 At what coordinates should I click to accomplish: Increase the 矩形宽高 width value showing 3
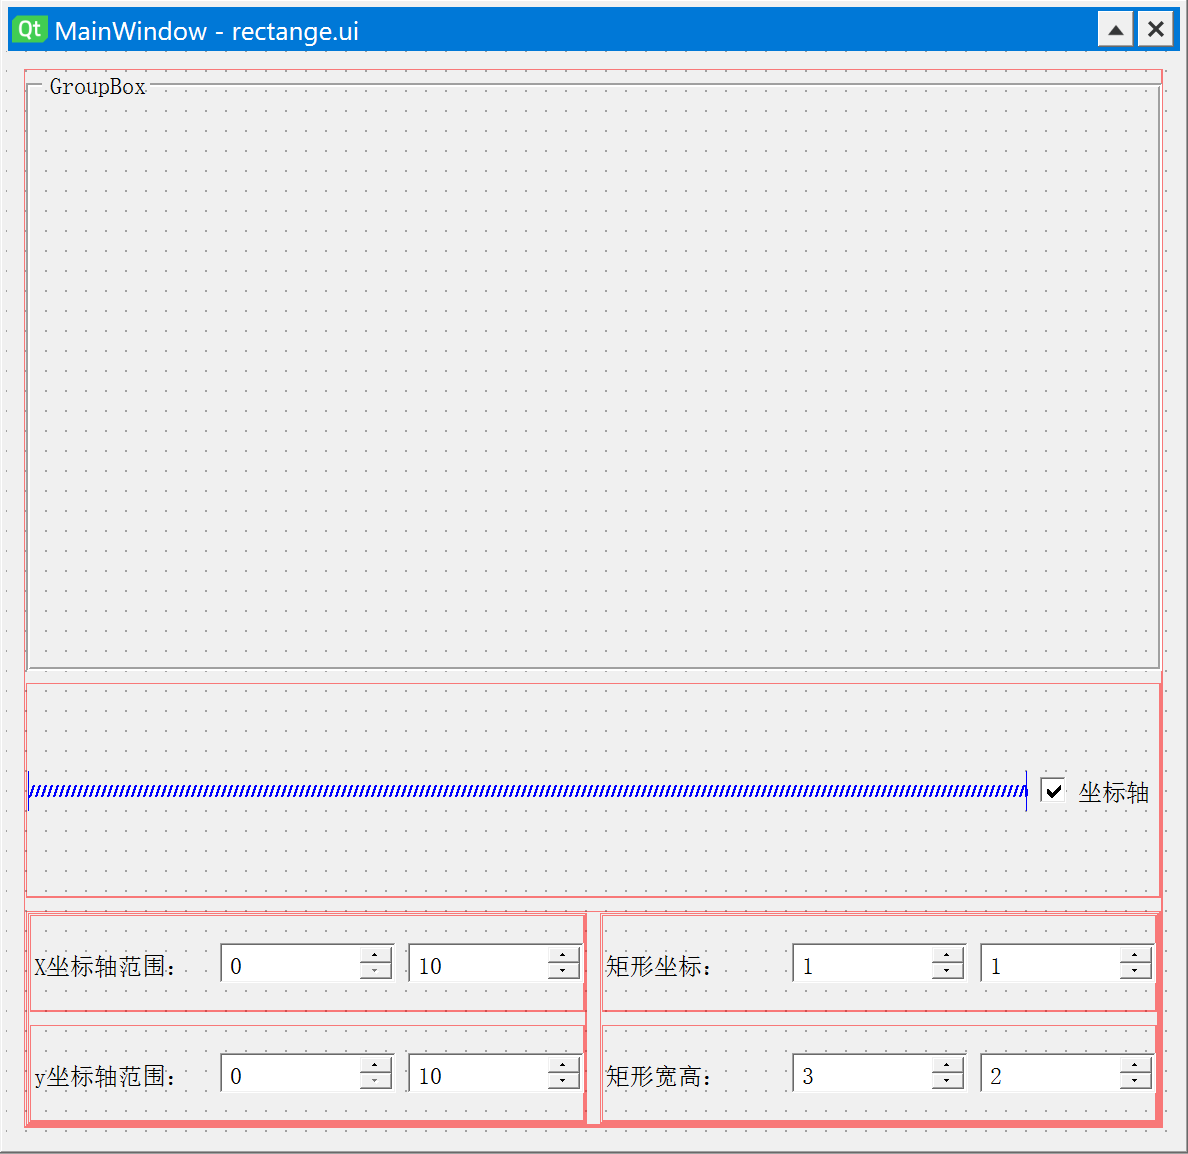[946, 1066]
